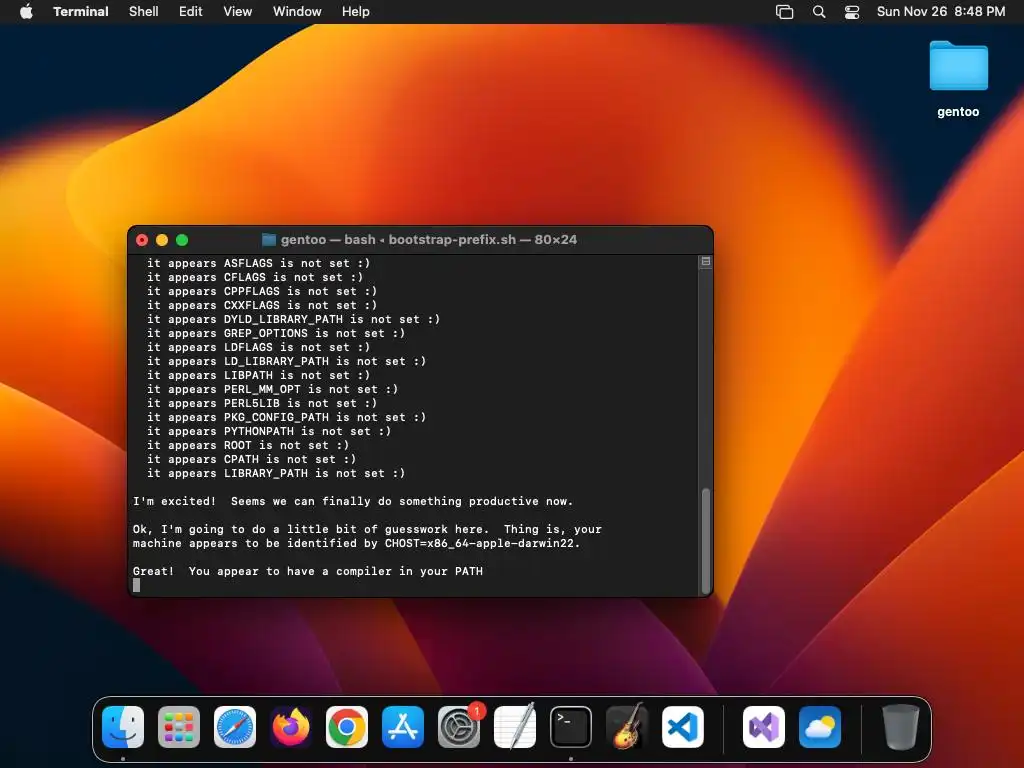The width and height of the screenshot is (1024, 768).
Task: Click the line "it appears ROOT is not set"
Action: coord(248,445)
